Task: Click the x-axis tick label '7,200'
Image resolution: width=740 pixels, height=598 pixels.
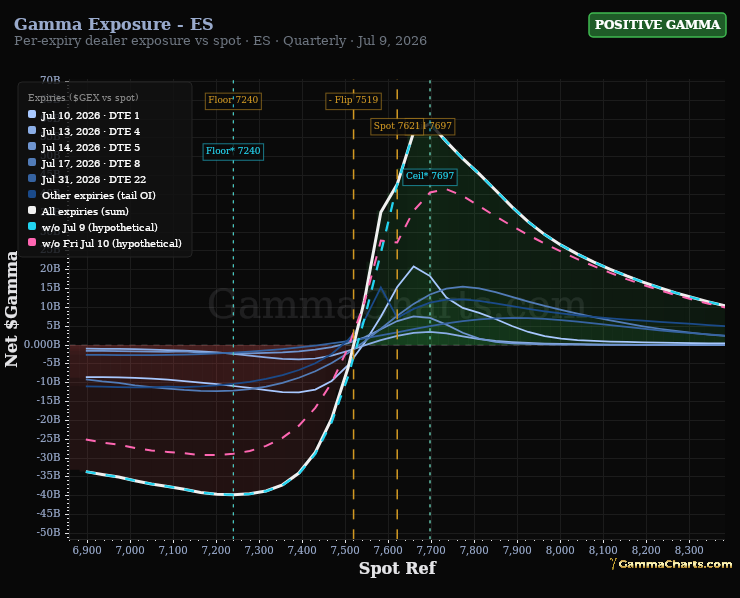Action: [216, 550]
